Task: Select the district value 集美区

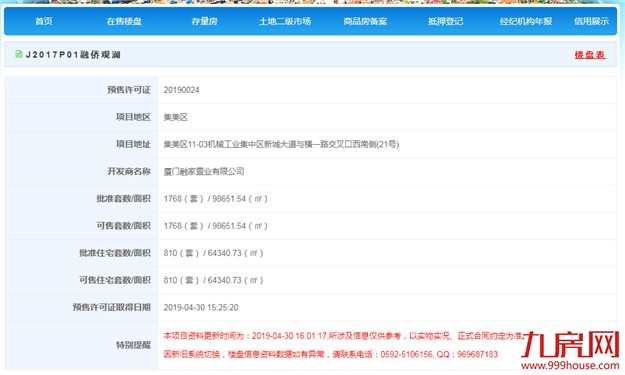Action: (175, 117)
